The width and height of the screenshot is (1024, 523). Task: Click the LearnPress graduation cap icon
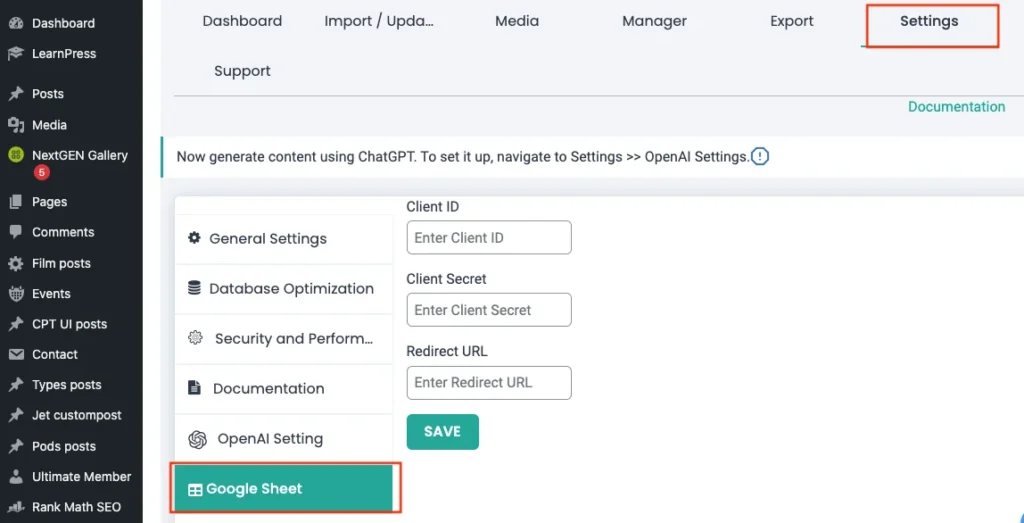click(x=16, y=54)
